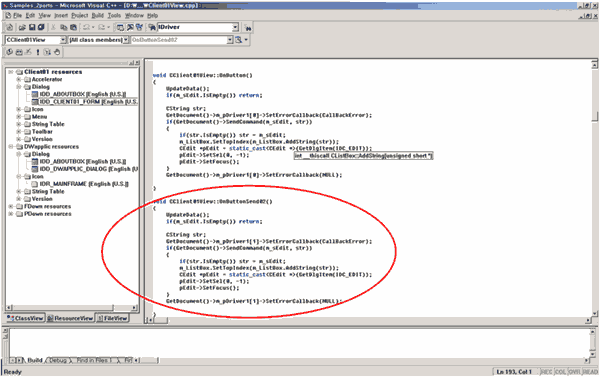Click inside the IDriver find text field
600x377 pixels.
pyautogui.click(x=195, y=27)
